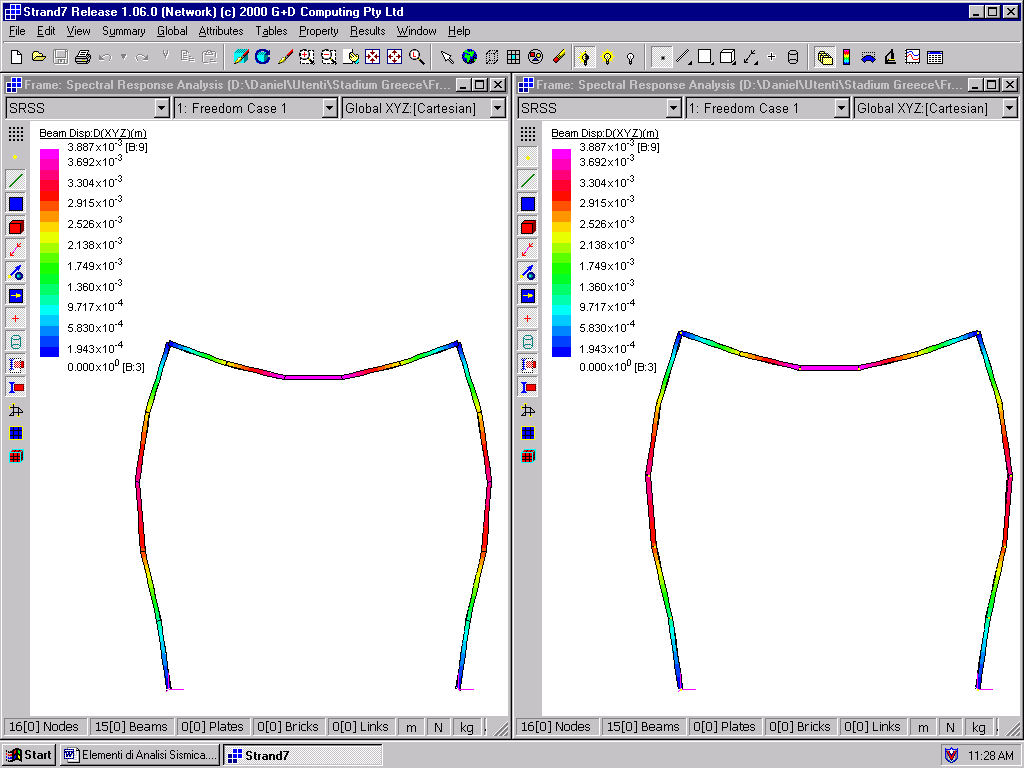Open the Results menu
Viewport: 1024px width, 768px height.
pos(367,31)
